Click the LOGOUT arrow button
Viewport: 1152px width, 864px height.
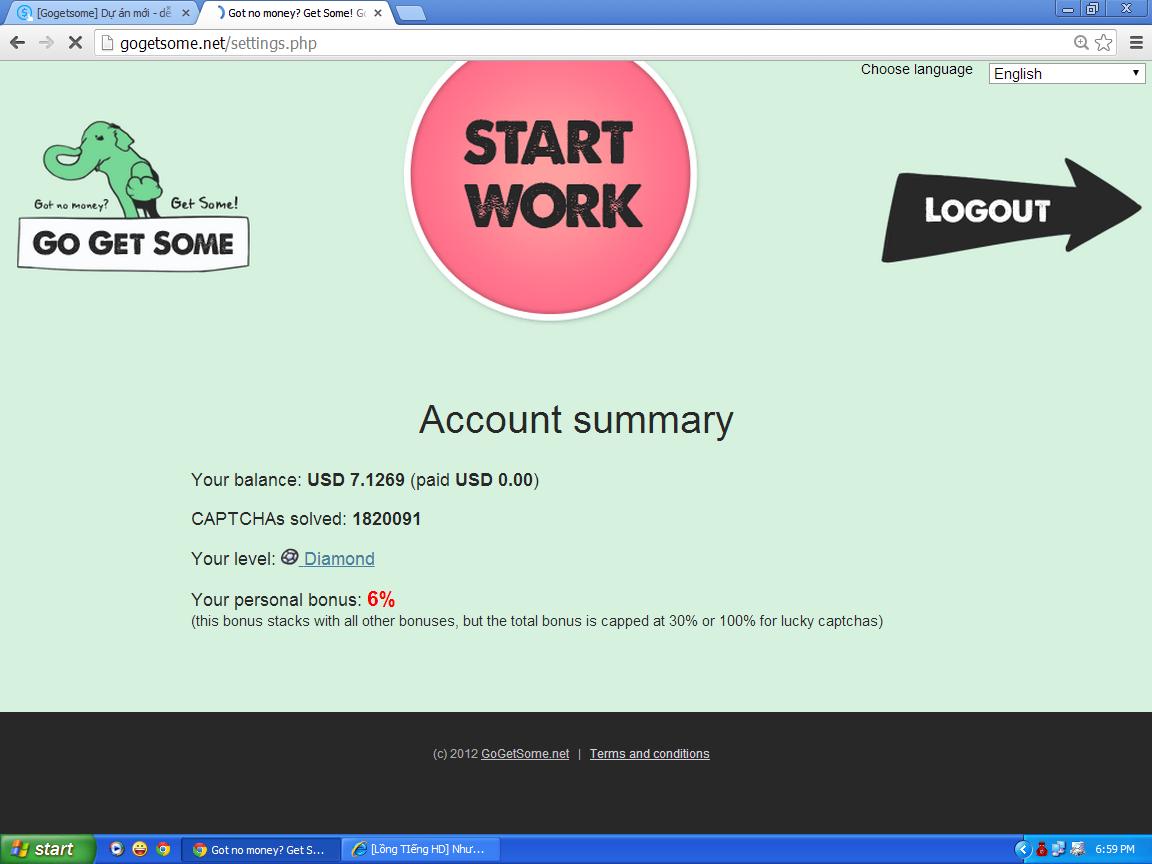click(1011, 211)
